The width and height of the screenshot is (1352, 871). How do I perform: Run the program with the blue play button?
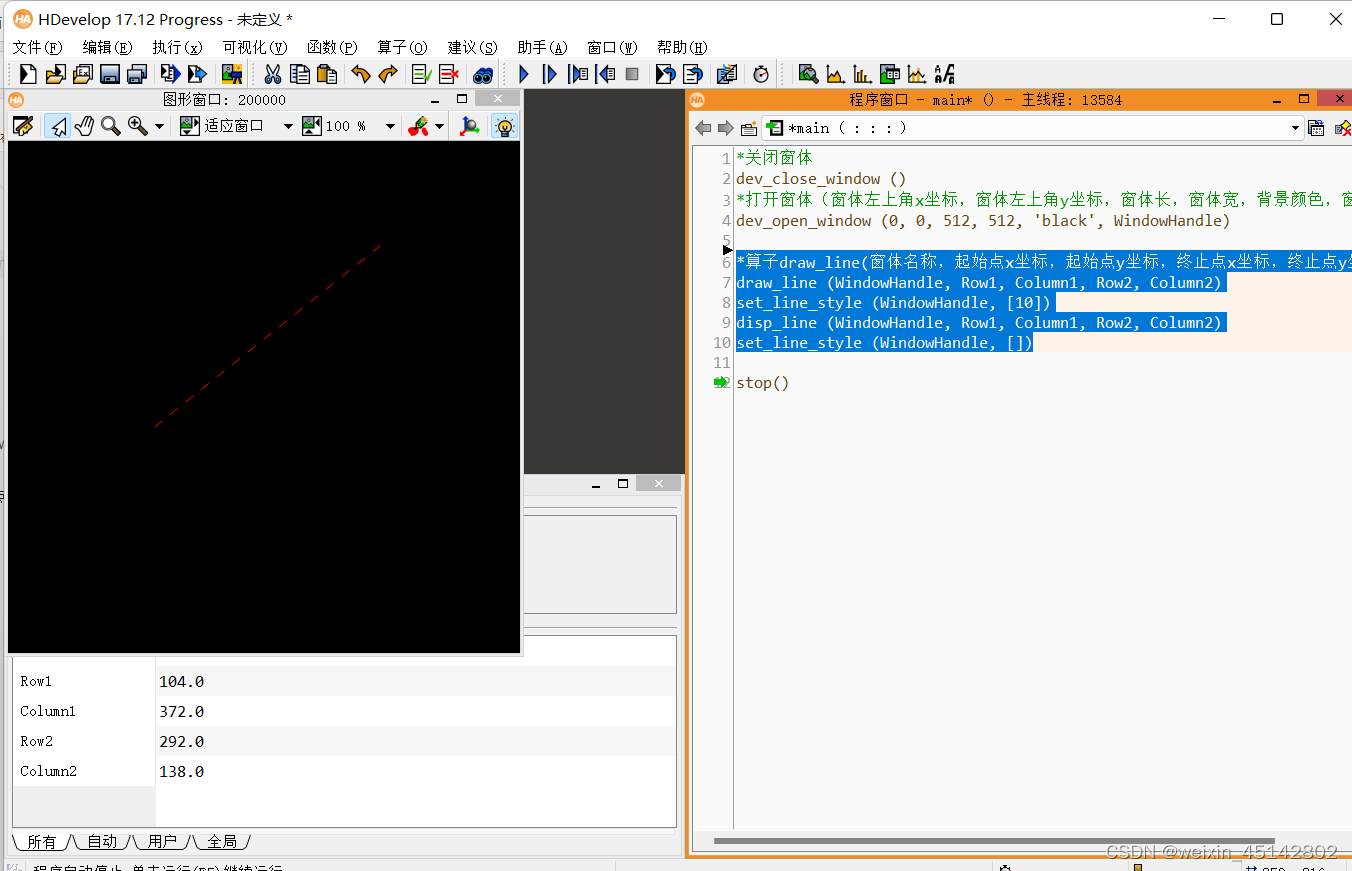[523, 74]
